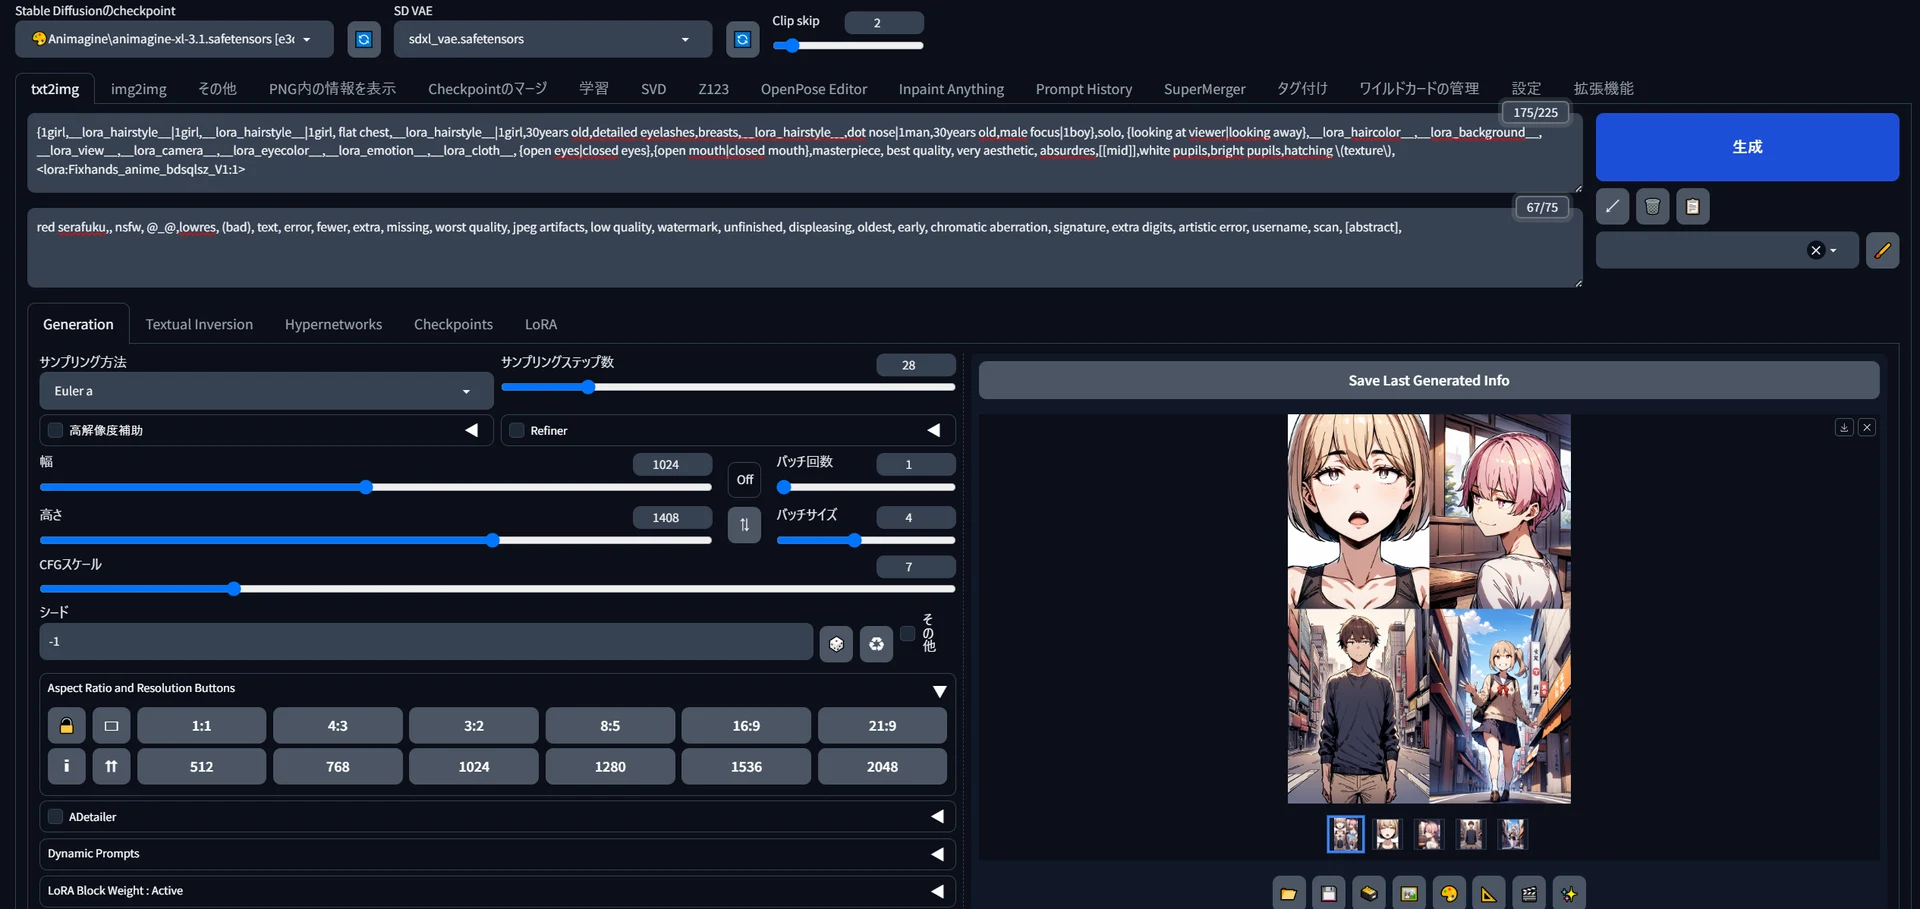Open the Prompt History tab

(x=1084, y=89)
